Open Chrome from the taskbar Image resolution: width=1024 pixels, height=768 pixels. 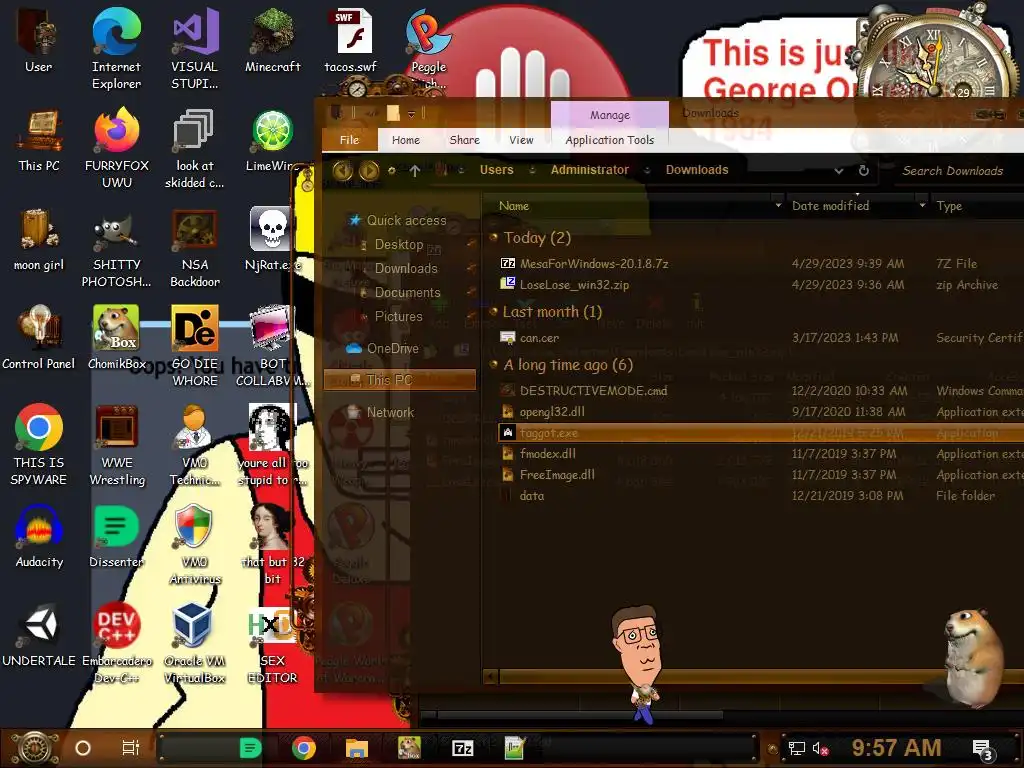[304, 748]
